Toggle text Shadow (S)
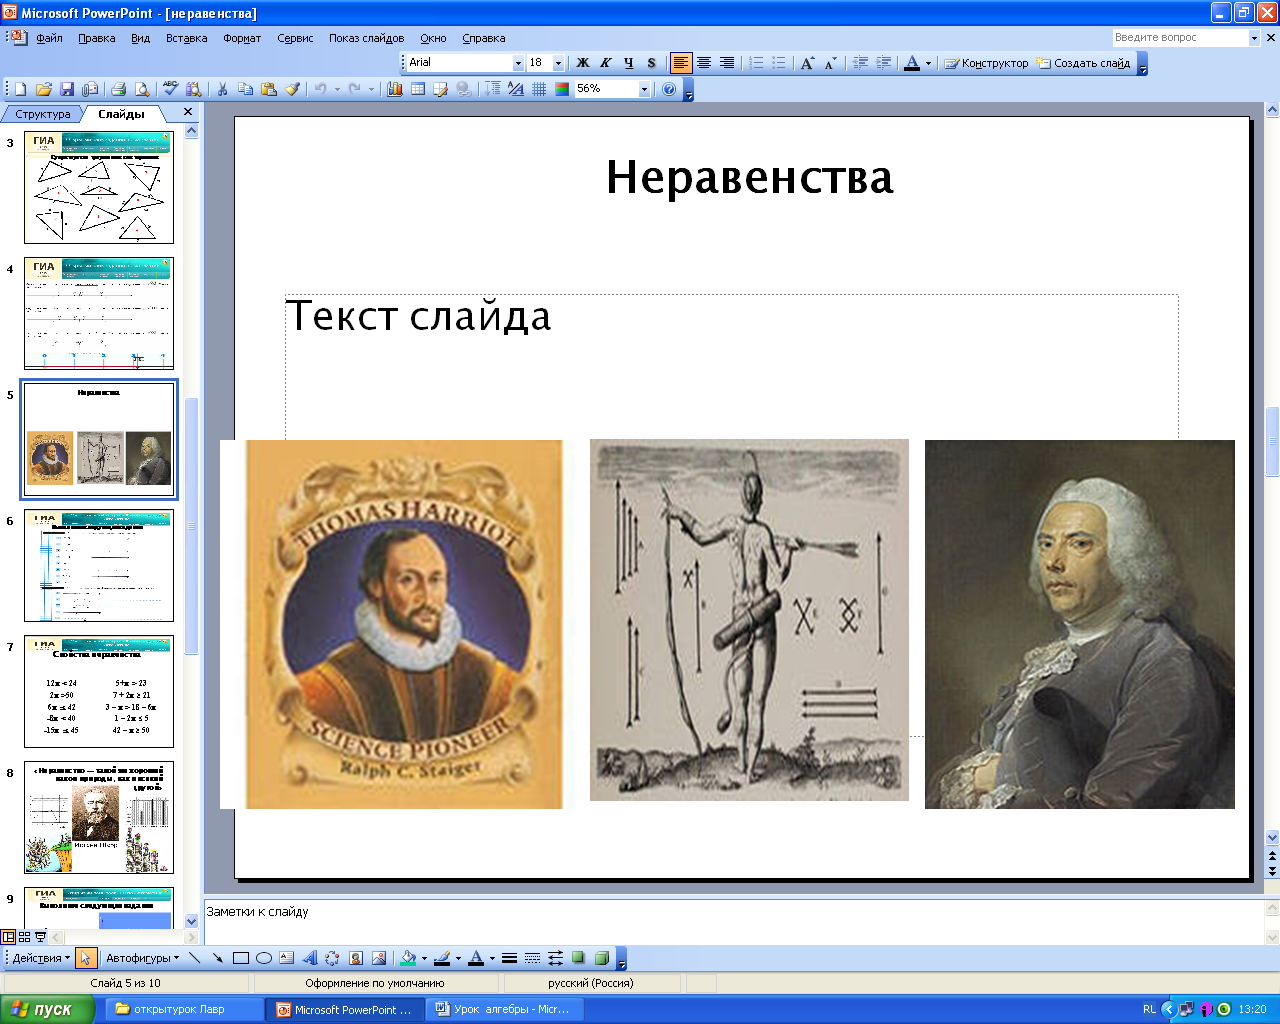1280x1024 pixels. 652,63
